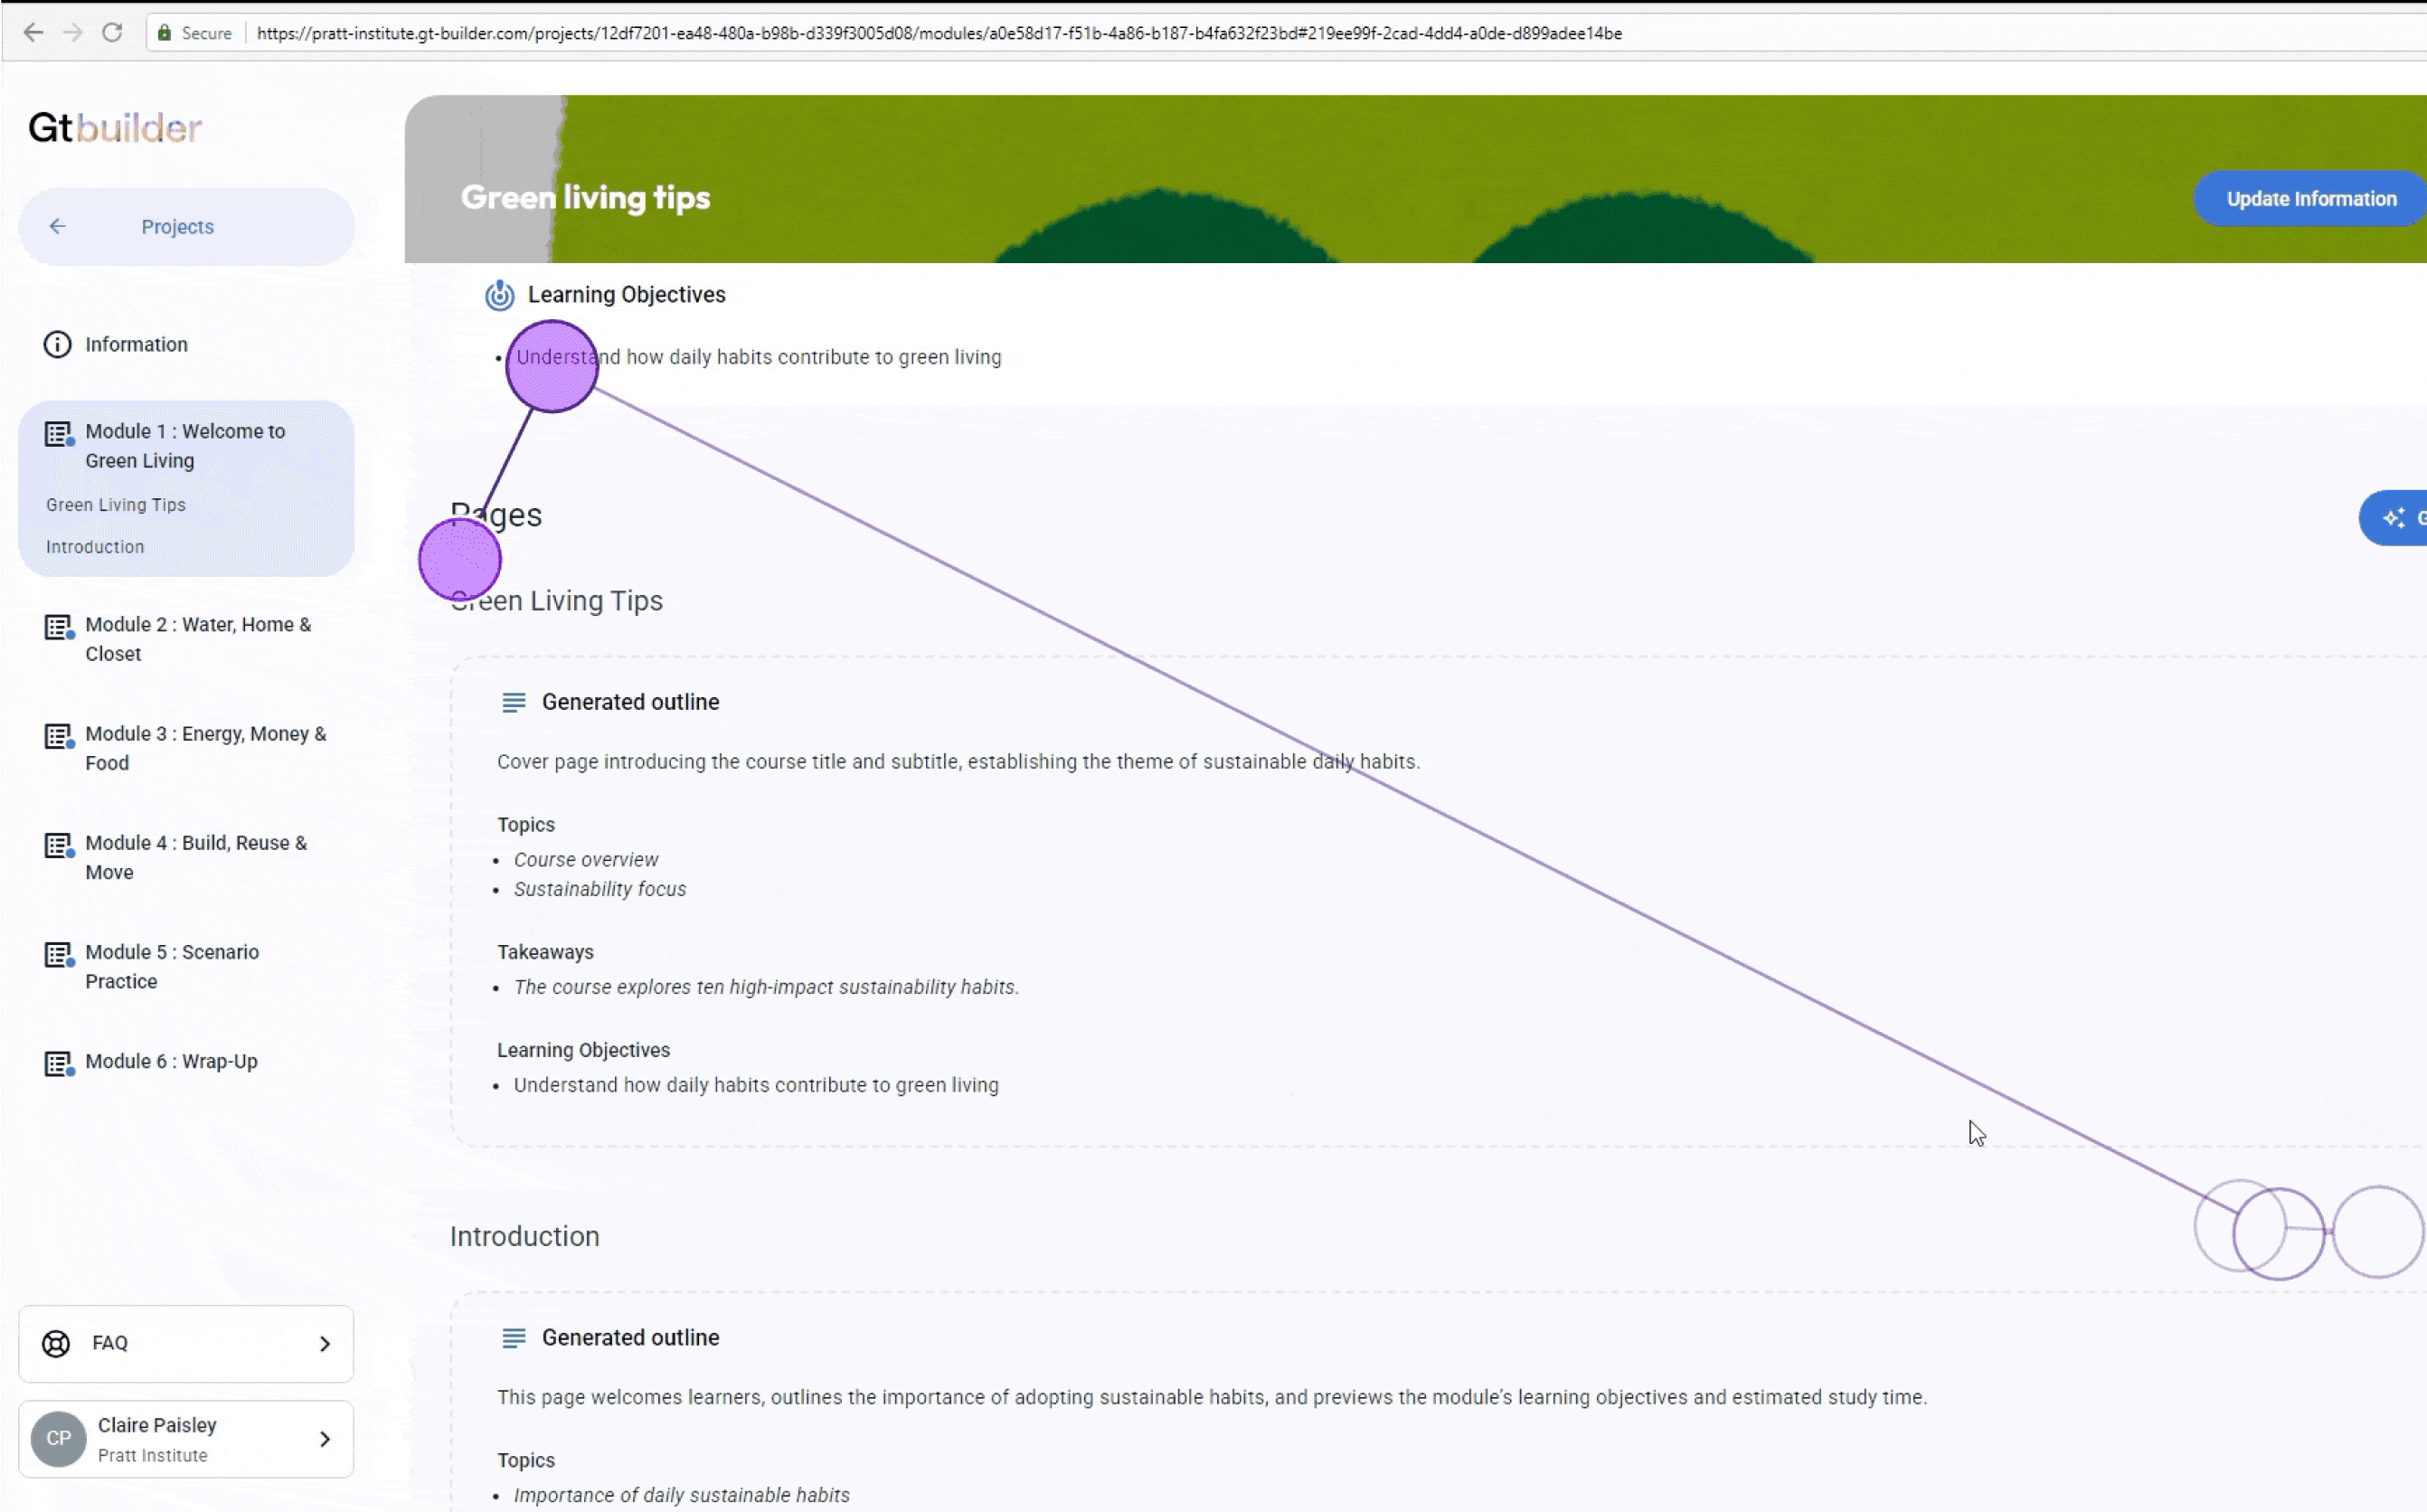The height and width of the screenshot is (1512, 2427).
Task: Click the Module 6 Wrap-Up icon
Action: pyautogui.click(x=58, y=1063)
